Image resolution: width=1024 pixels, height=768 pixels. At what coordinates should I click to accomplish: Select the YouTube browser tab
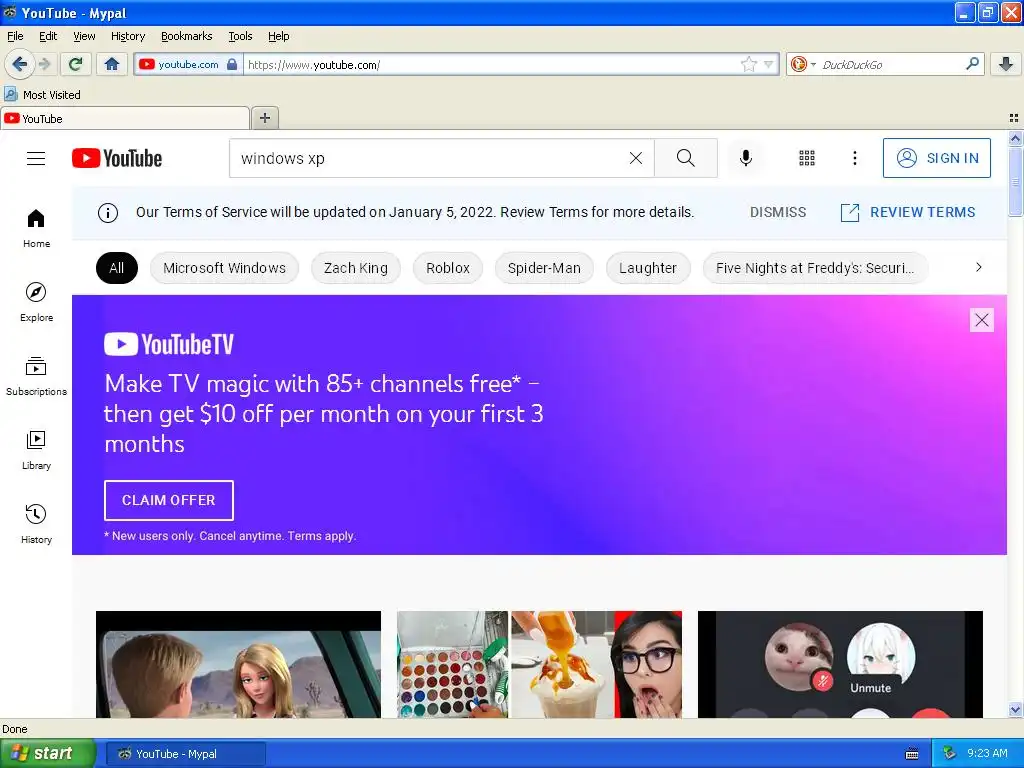pos(125,118)
